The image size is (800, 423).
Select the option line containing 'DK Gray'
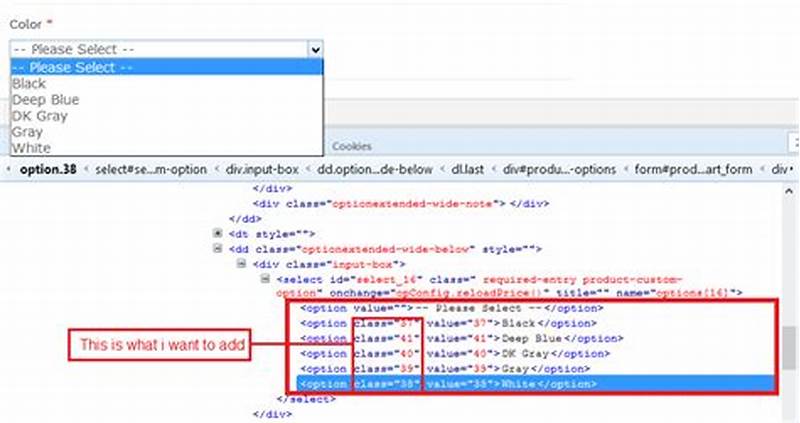pyautogui.click(x=455, y=354)
